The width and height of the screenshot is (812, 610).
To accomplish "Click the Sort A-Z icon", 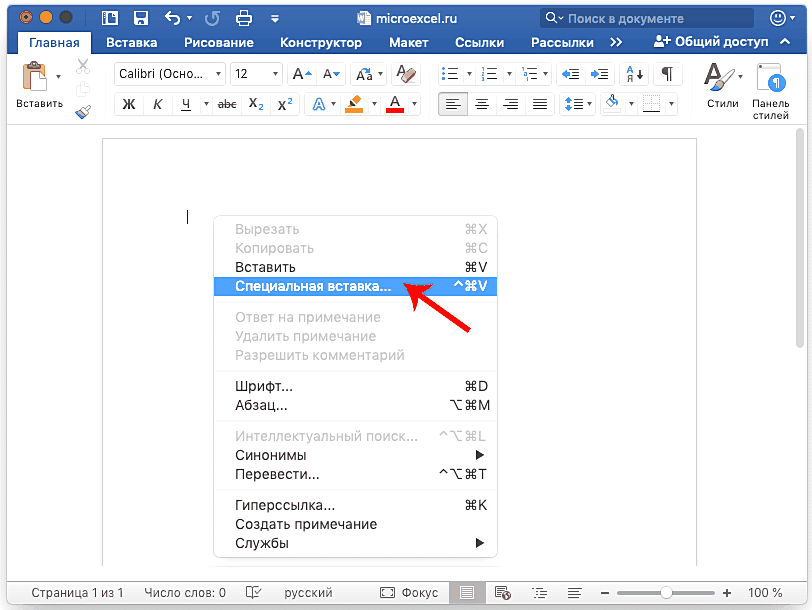I will (x=632, y=74).
